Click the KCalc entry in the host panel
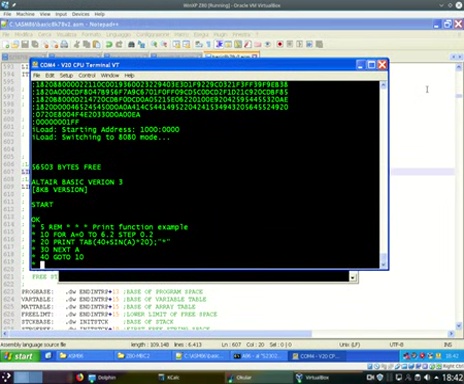This screenshot has height=384, width=464. [169, 377]
